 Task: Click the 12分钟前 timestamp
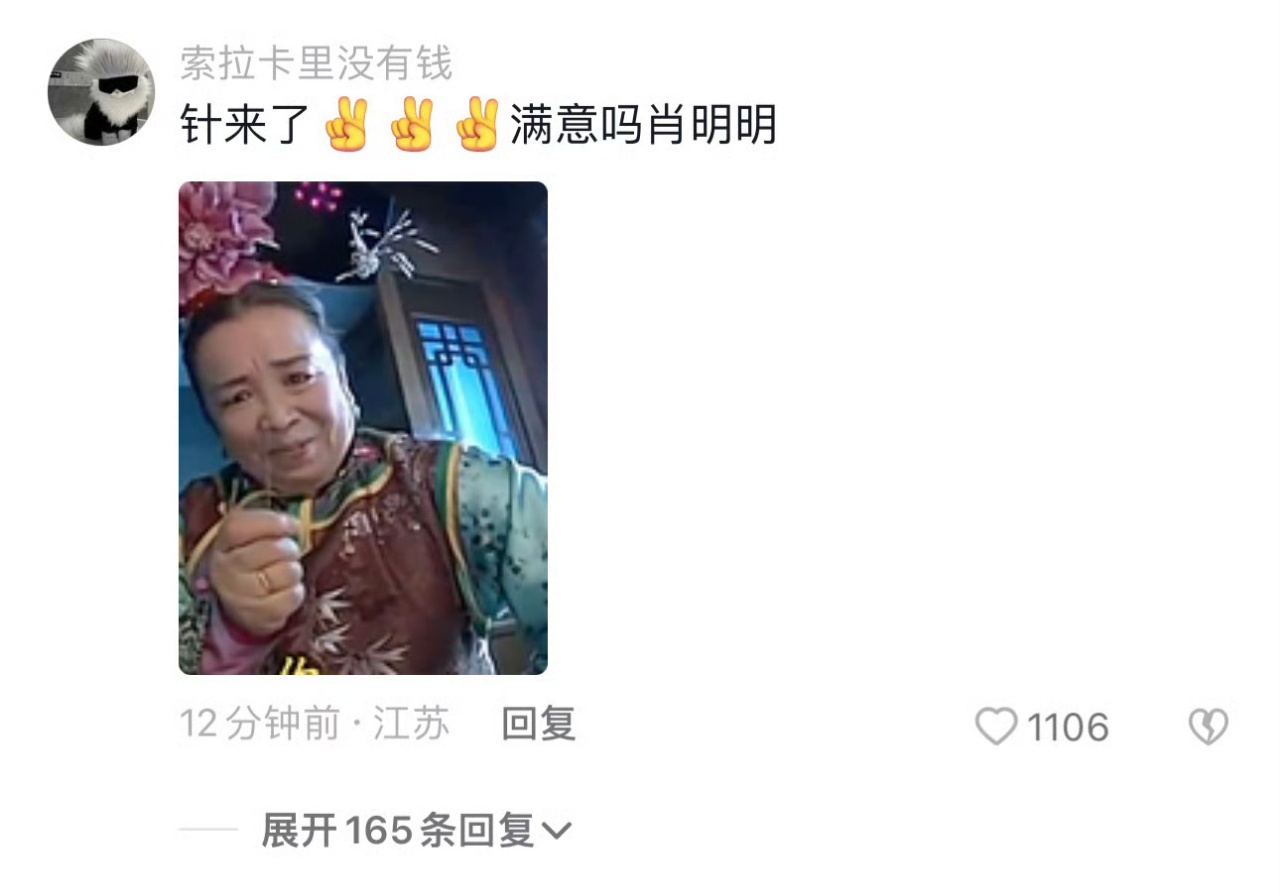point(260,724)
